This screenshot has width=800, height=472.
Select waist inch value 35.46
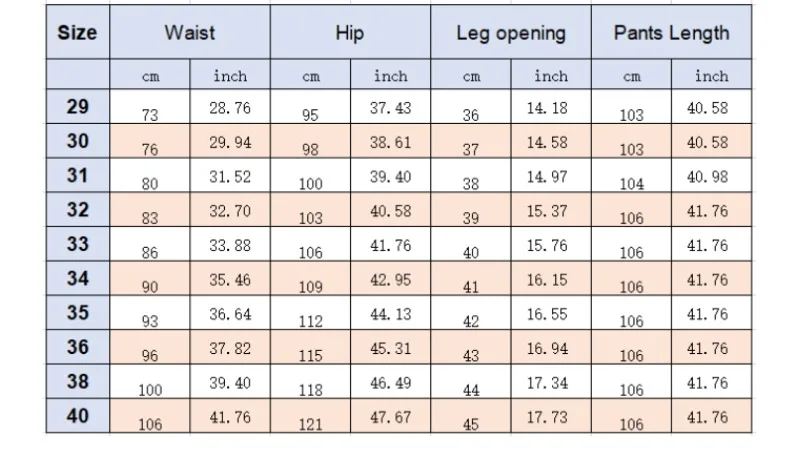(230, 280)
